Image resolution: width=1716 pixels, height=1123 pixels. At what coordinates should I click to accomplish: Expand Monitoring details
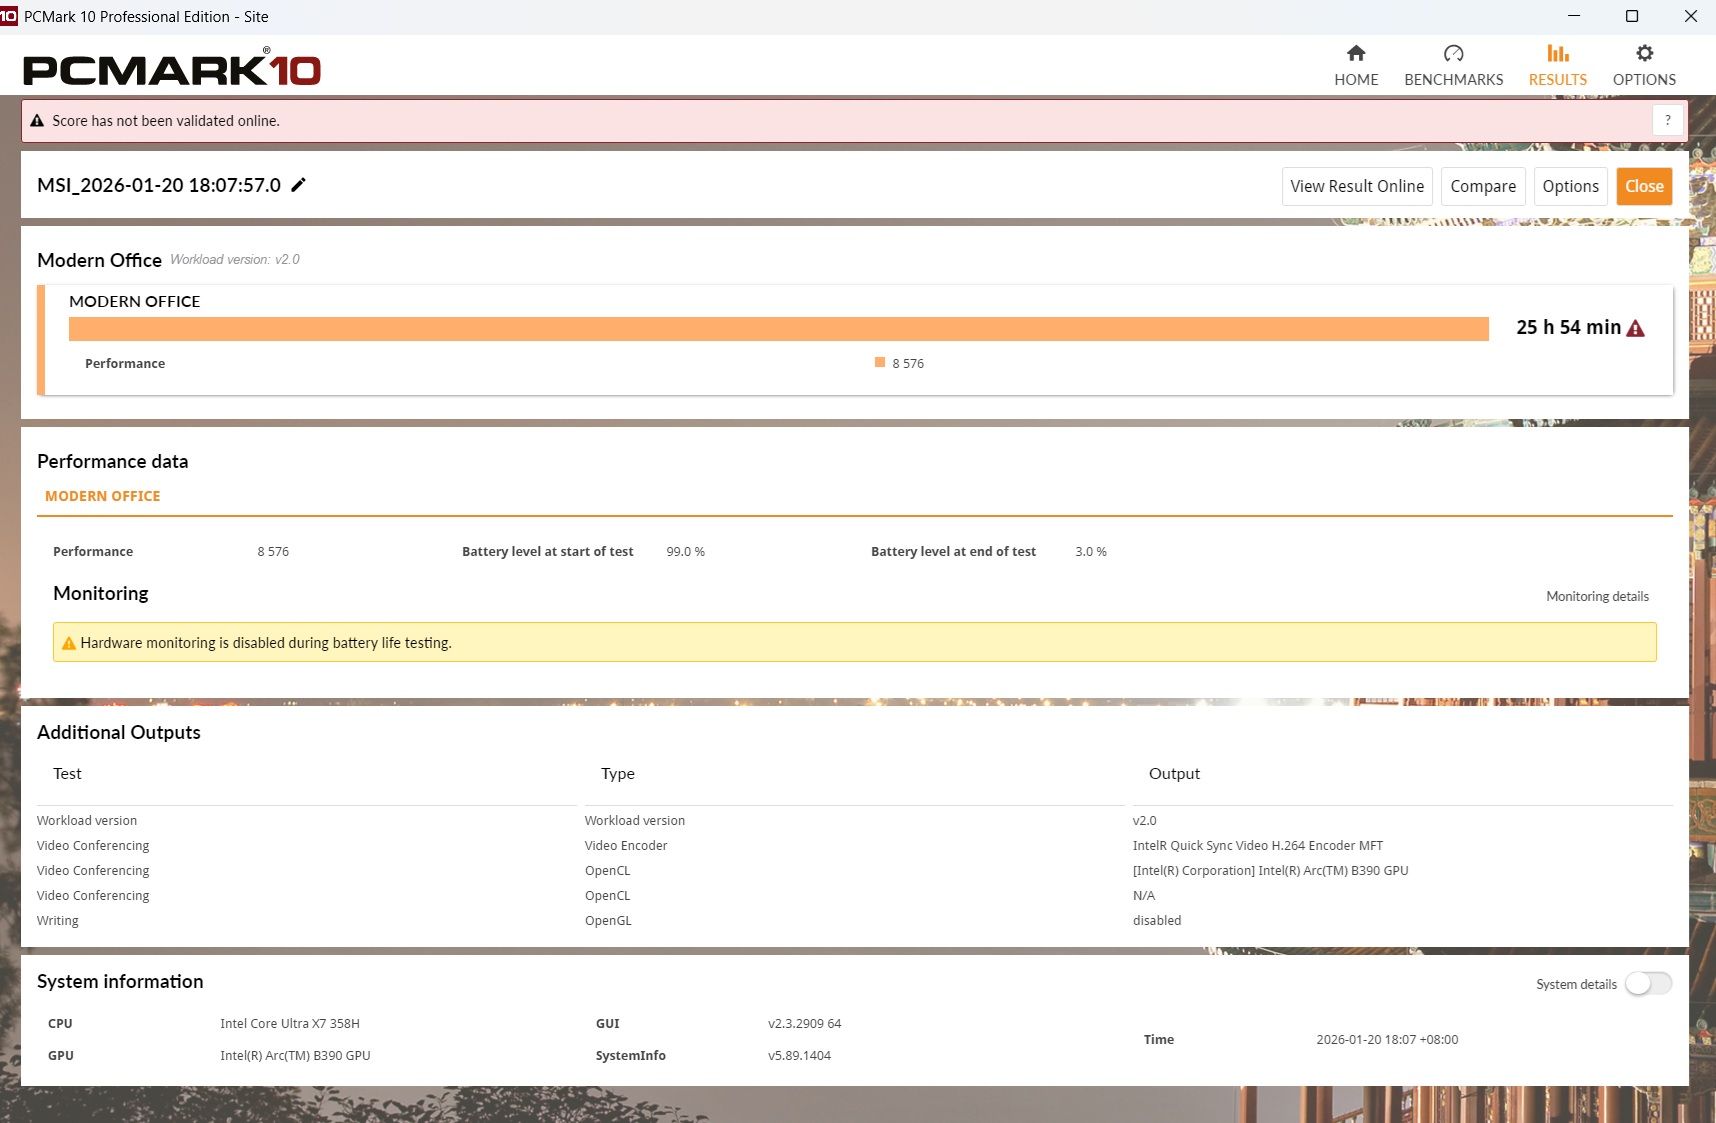[1596, 596]
